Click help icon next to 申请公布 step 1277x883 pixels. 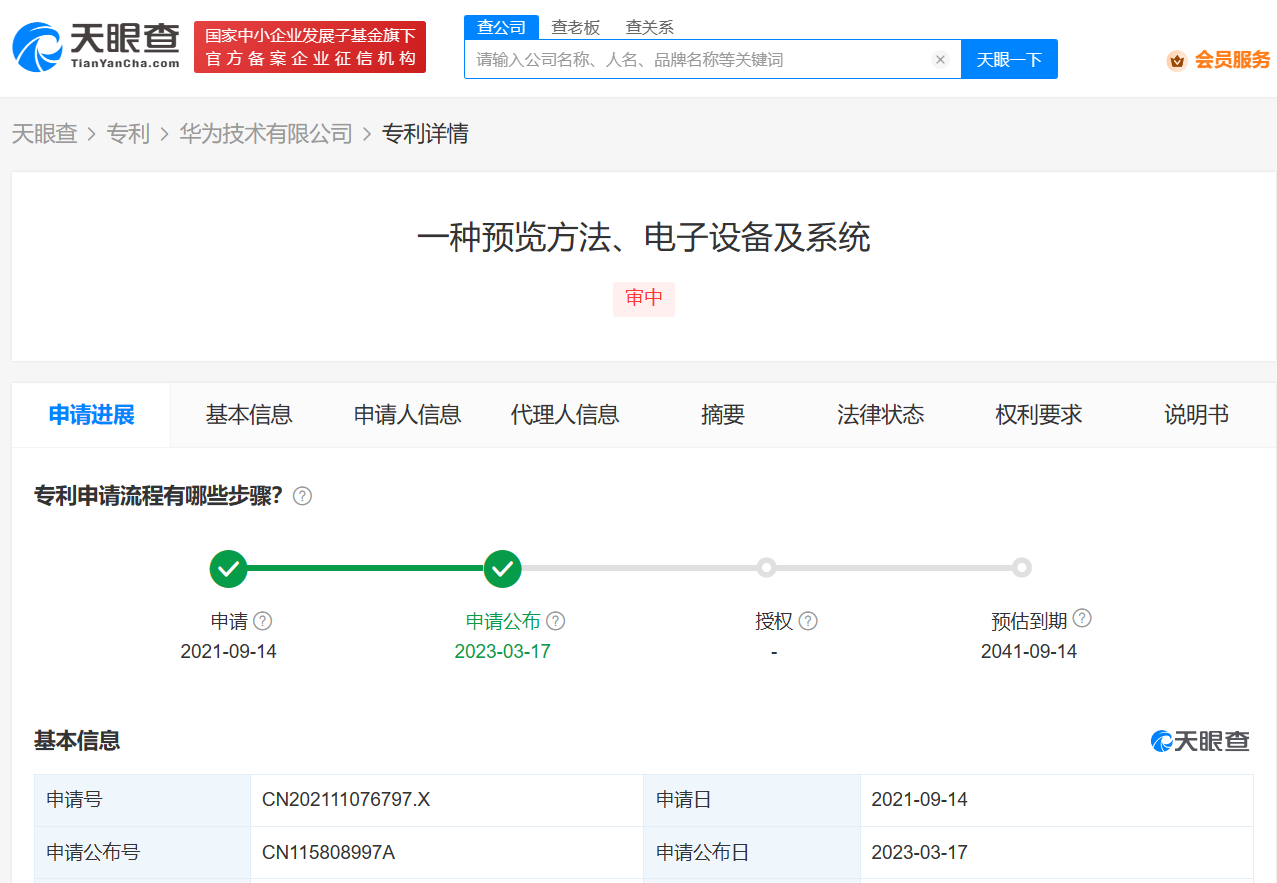[556, 621]
